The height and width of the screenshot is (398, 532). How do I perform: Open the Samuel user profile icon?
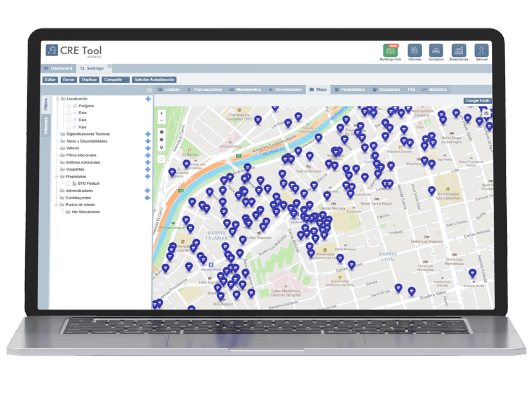coord(481,51)
